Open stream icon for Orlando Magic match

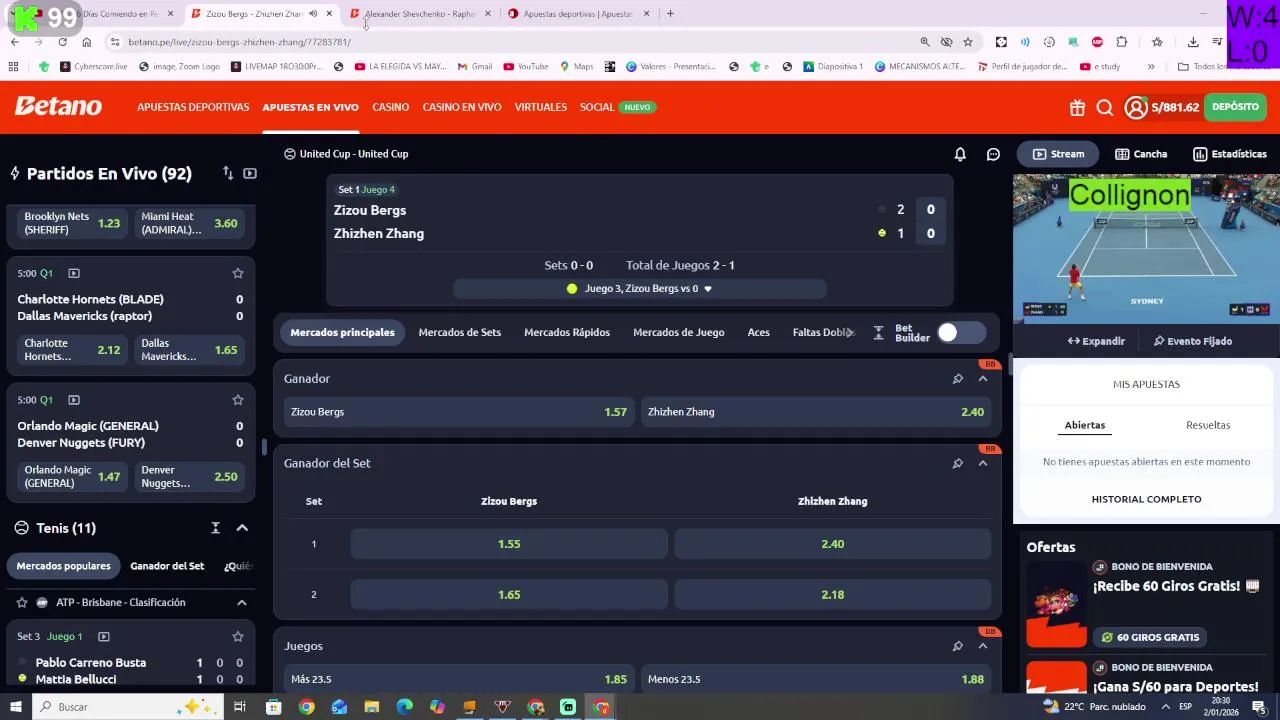(x=74, y=400)
